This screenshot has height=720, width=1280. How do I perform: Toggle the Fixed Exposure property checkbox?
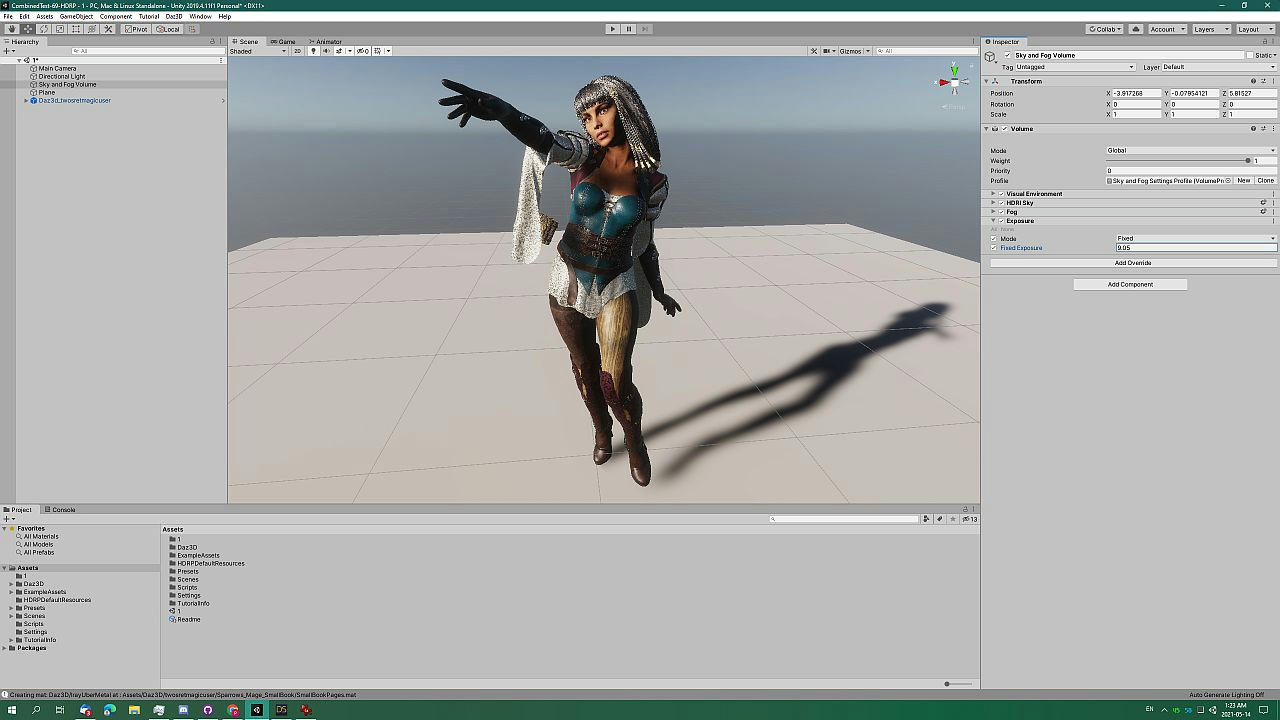click(994, 248)
